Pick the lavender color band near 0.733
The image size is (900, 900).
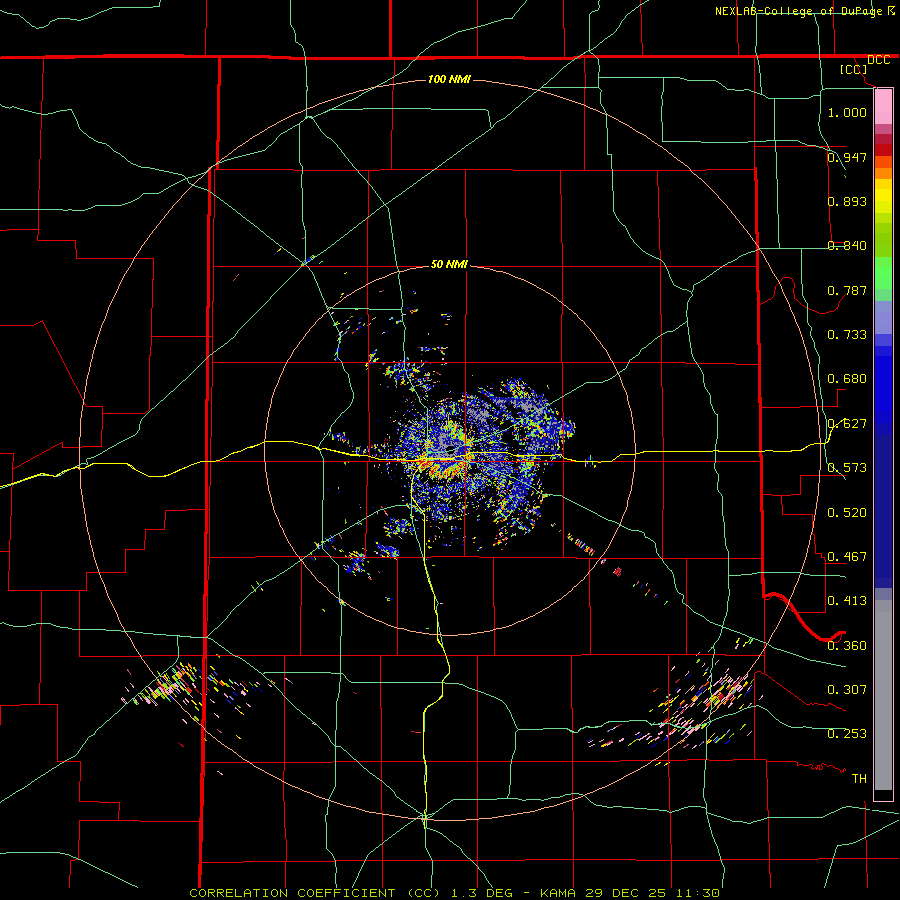883,317
